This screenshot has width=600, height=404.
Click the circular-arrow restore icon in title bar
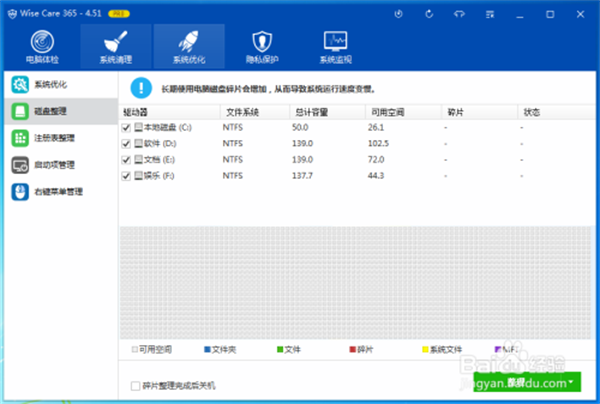[x=398, y=14]
